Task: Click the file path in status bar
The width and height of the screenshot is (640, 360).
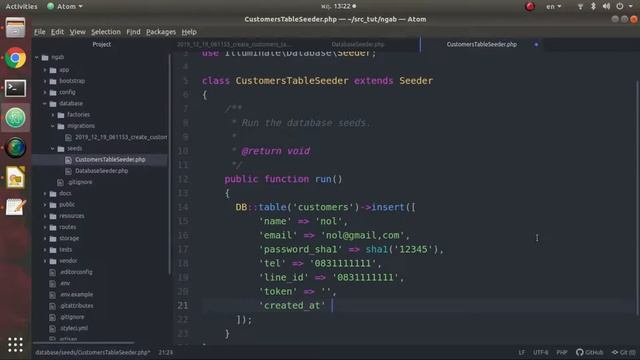Action: click(x=93, y=352)
